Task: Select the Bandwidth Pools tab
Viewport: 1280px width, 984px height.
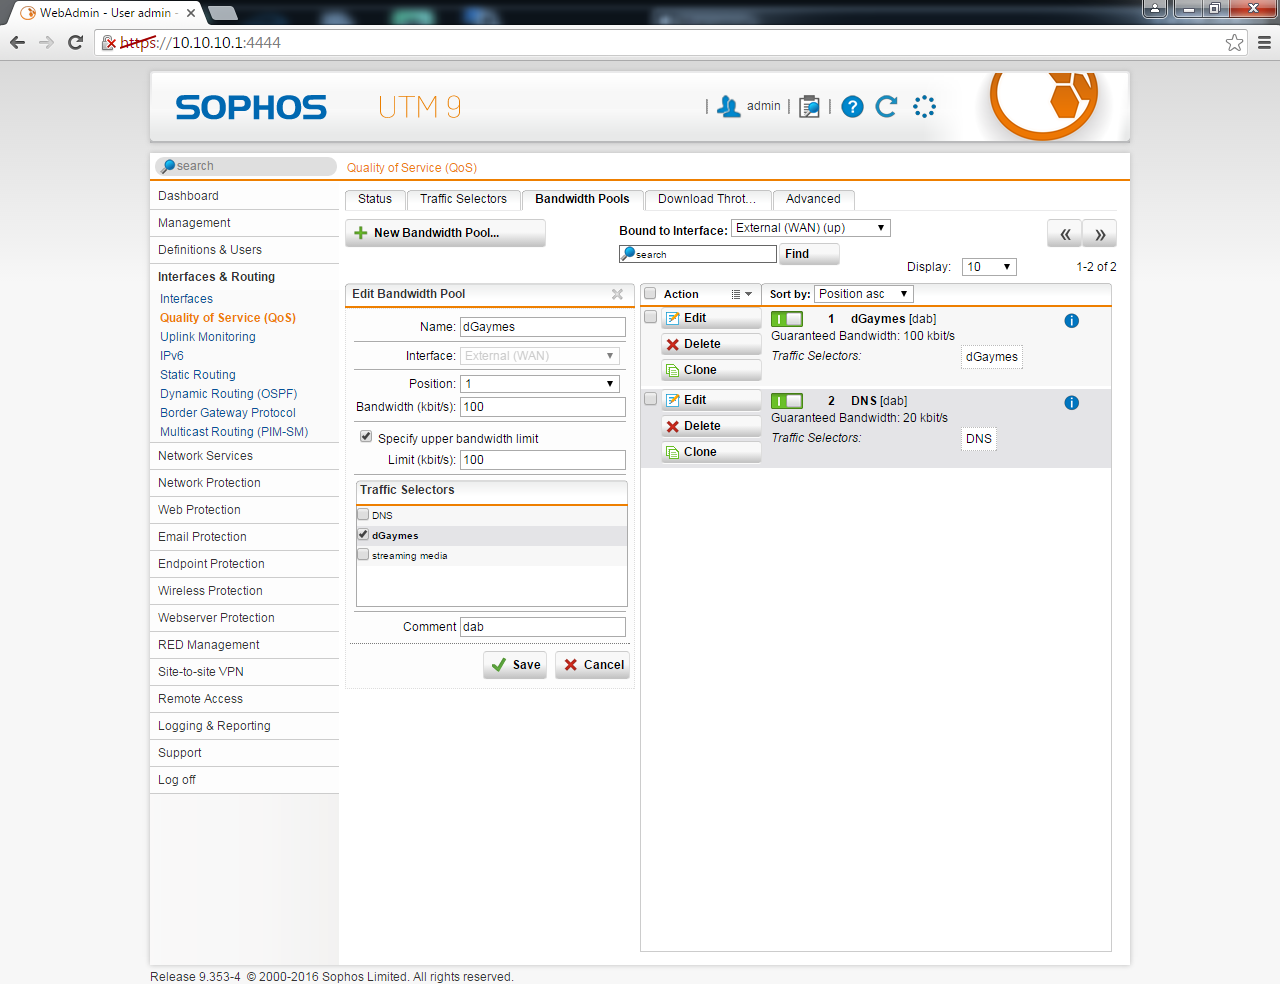Action: (582, 199)
